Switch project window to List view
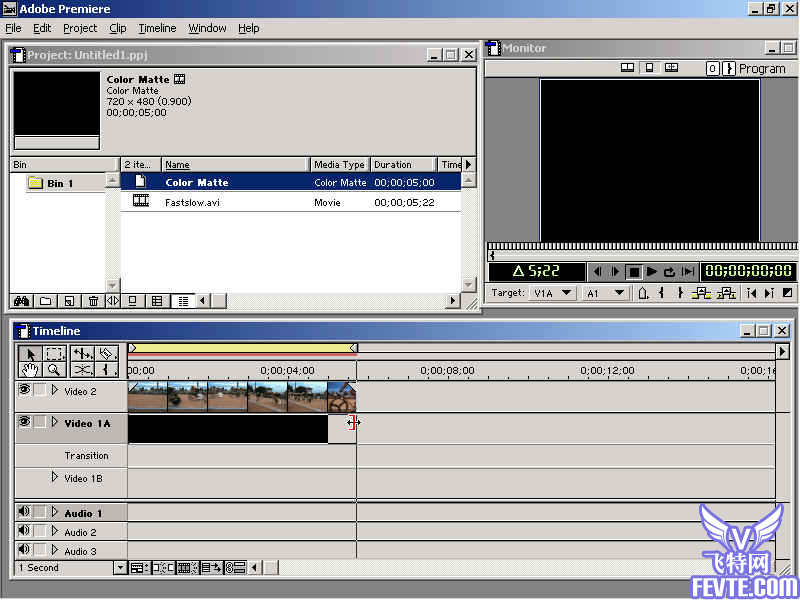This screenshot has height=600, width=800. (x=183, y=301)
